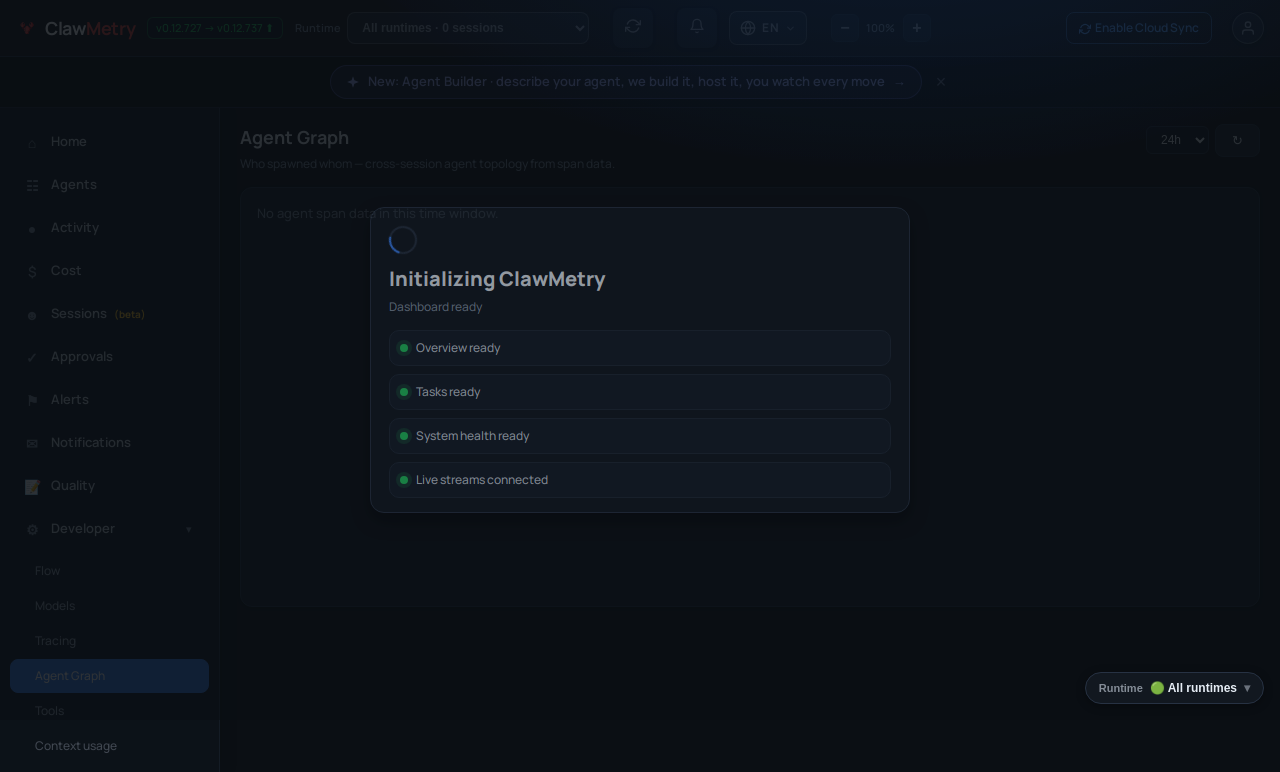This screenshot has width=1280, height=772.
Task: Open the notifications bell icon
Action: (x=697, y=27)
